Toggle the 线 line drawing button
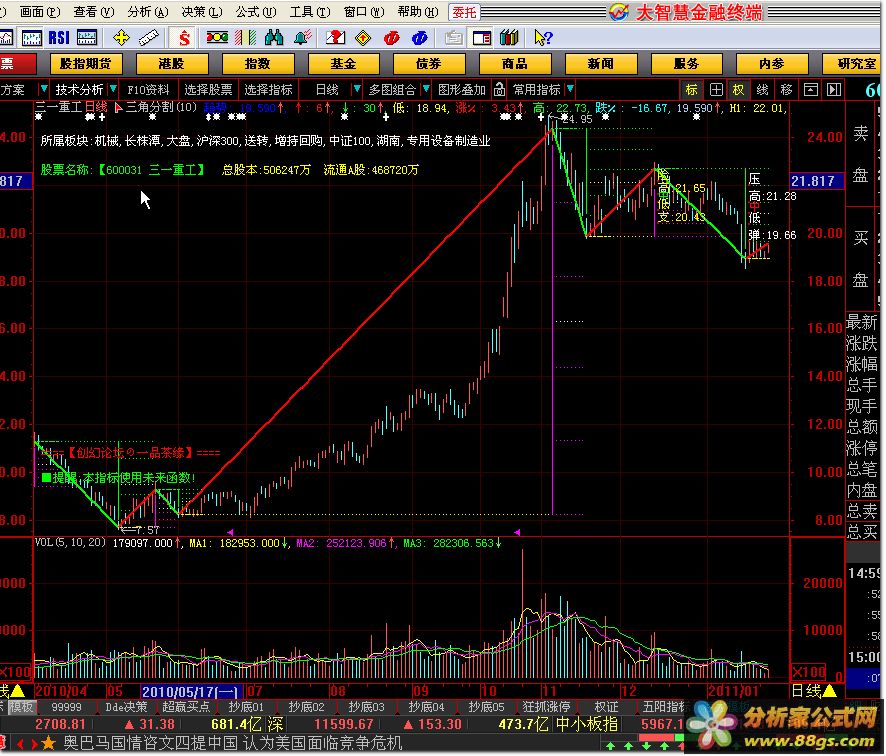 [x=762, y=89]
